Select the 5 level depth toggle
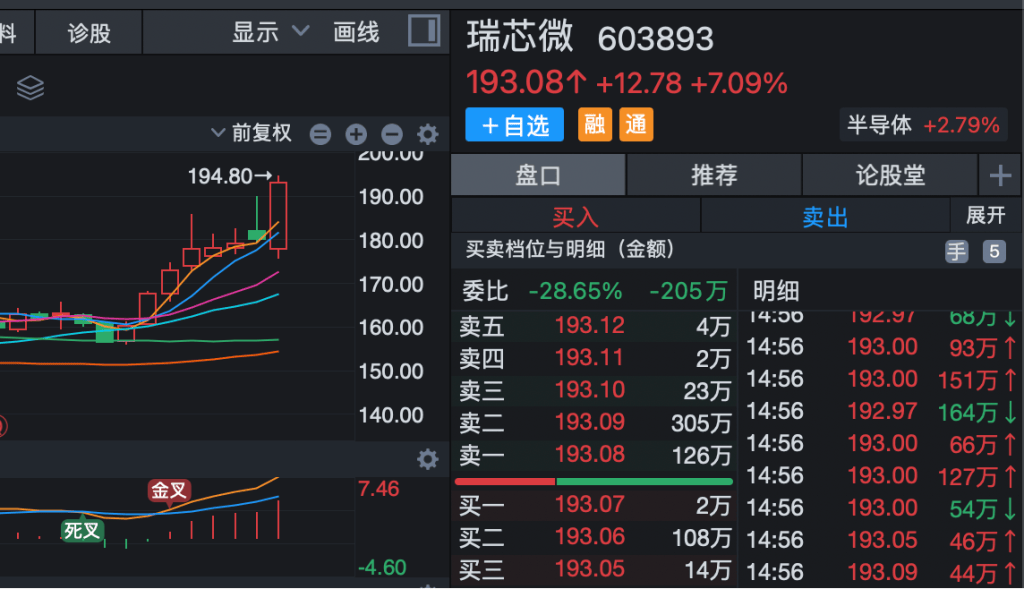Screen dimensions: 1024x589 pyautogui.click(x=994, y=251)
